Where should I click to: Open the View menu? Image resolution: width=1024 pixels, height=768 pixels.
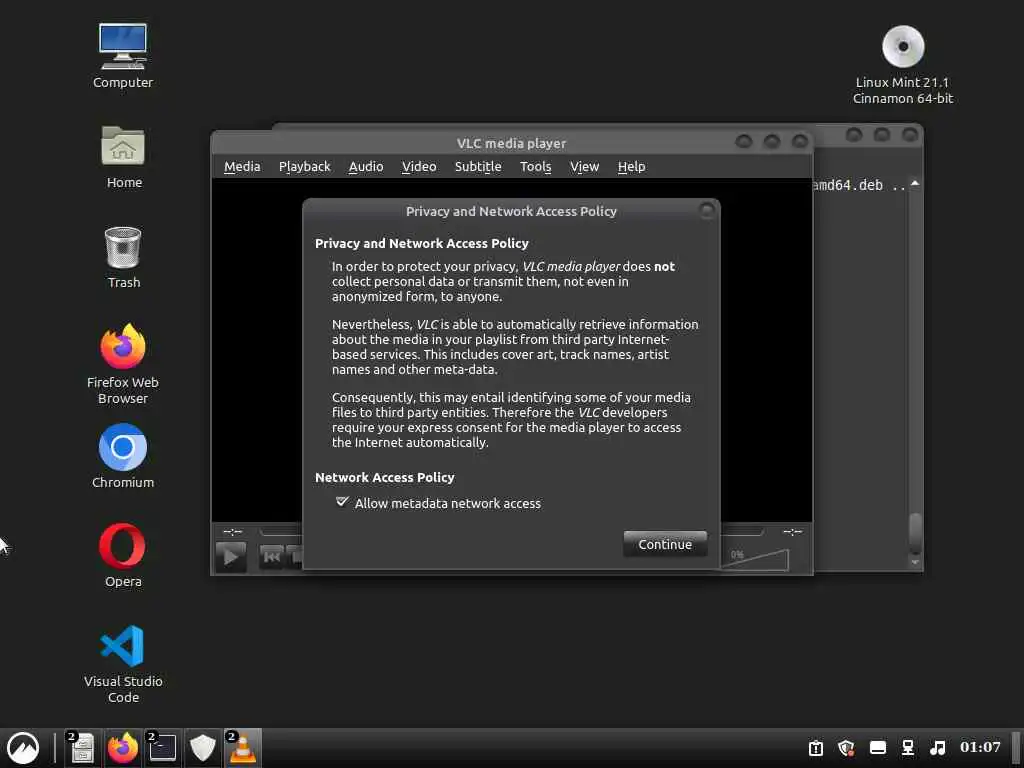point(584,167)
